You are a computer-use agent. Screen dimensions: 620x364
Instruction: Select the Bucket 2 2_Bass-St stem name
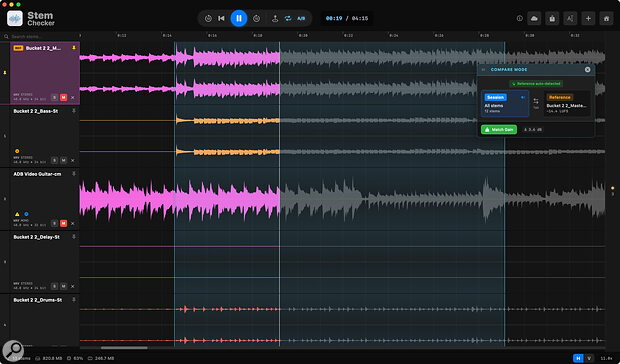point(36,111)
